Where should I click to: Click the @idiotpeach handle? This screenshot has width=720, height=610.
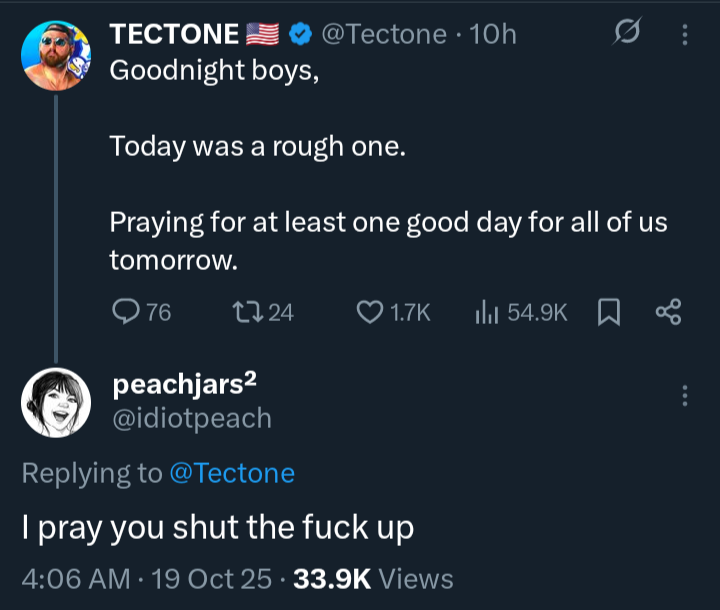pos(190,418)
